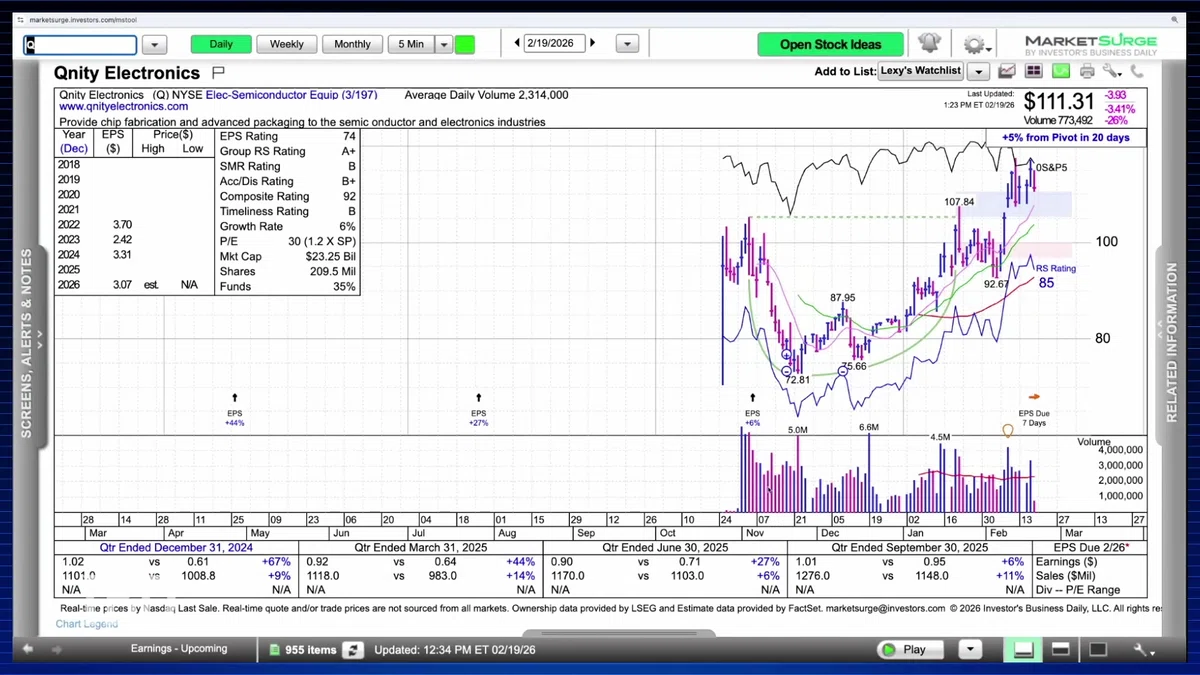Select the full-screen panel layout icon
1200x675 pixels.
(1097, 650)
